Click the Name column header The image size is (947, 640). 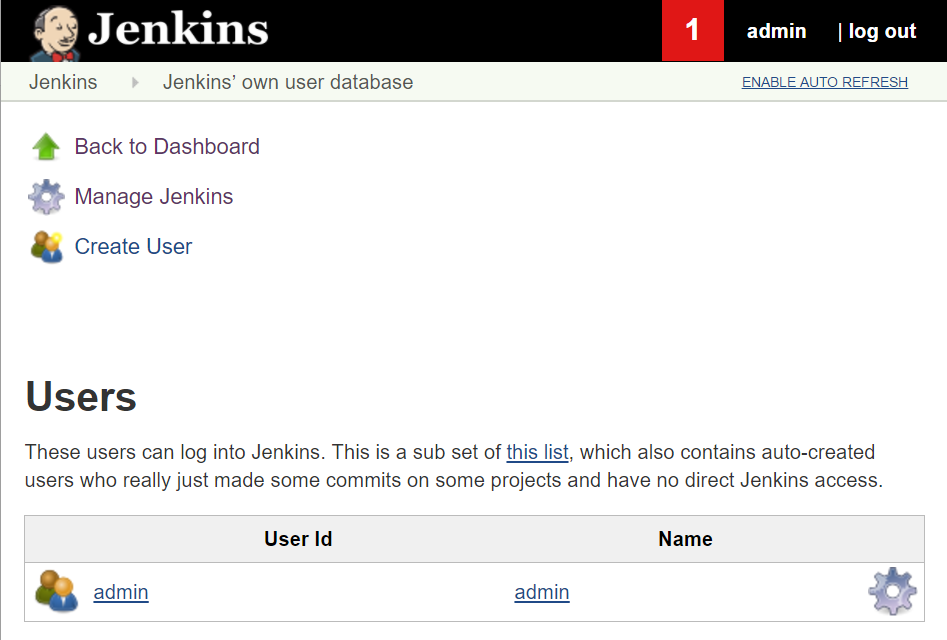(x=685, y=539)
